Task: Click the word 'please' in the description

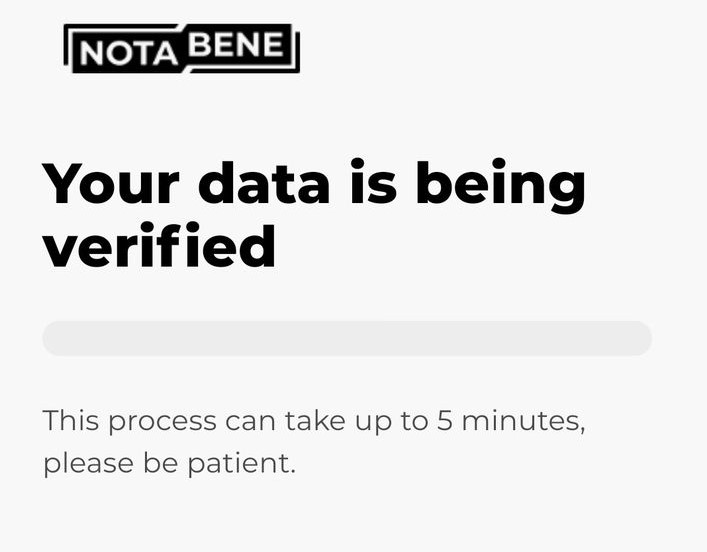Action: [x=88, y=464]
